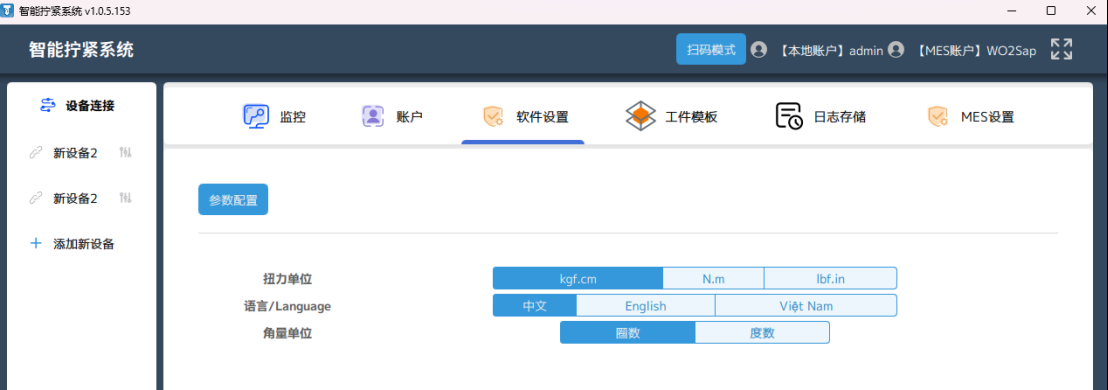Set language to 中文
Screen dimensions: 1108x390
tap(535, 306)
